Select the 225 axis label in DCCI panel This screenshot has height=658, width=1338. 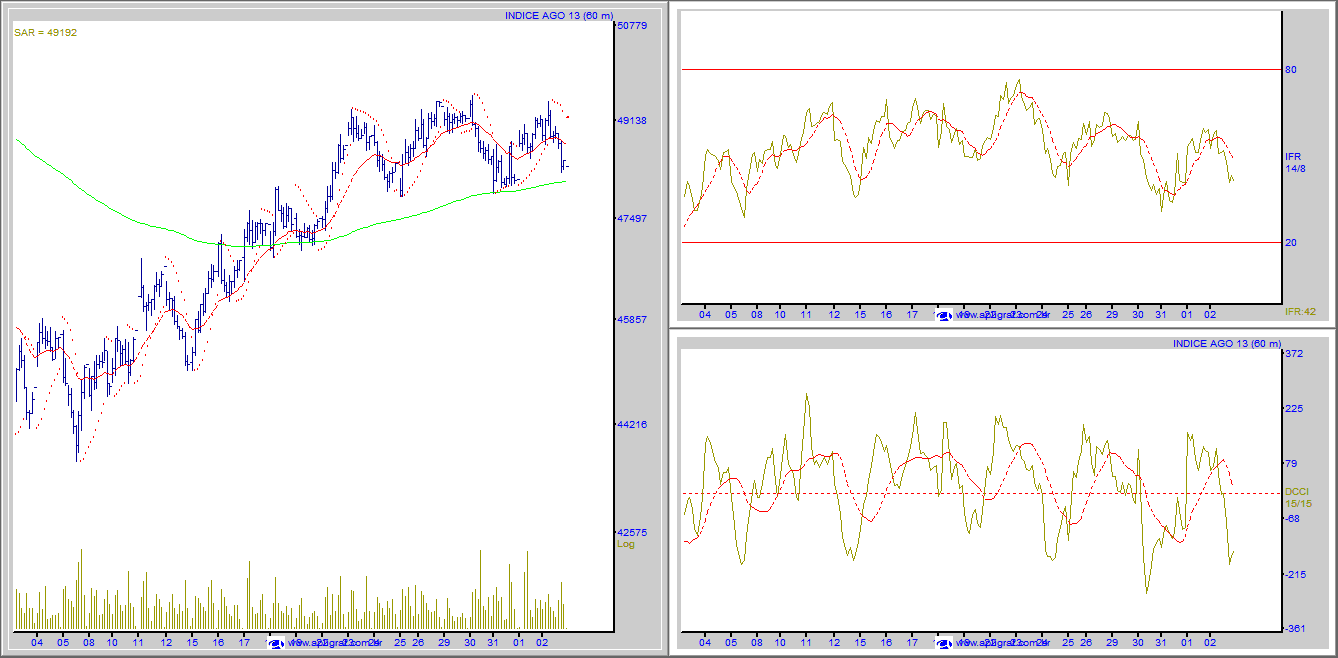coord(1294,408)
